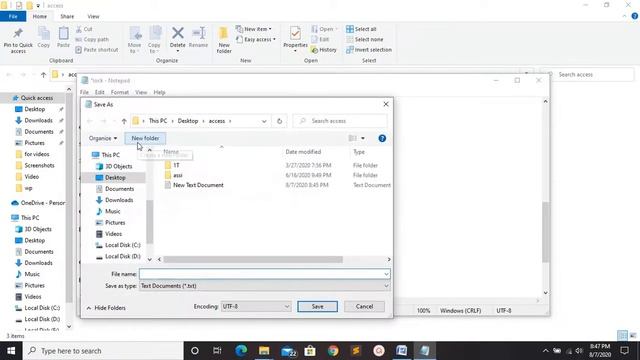The image size is (640, 360).
Task: Open Microsoft Edge from the taskbar
Action: click(241, 351)
